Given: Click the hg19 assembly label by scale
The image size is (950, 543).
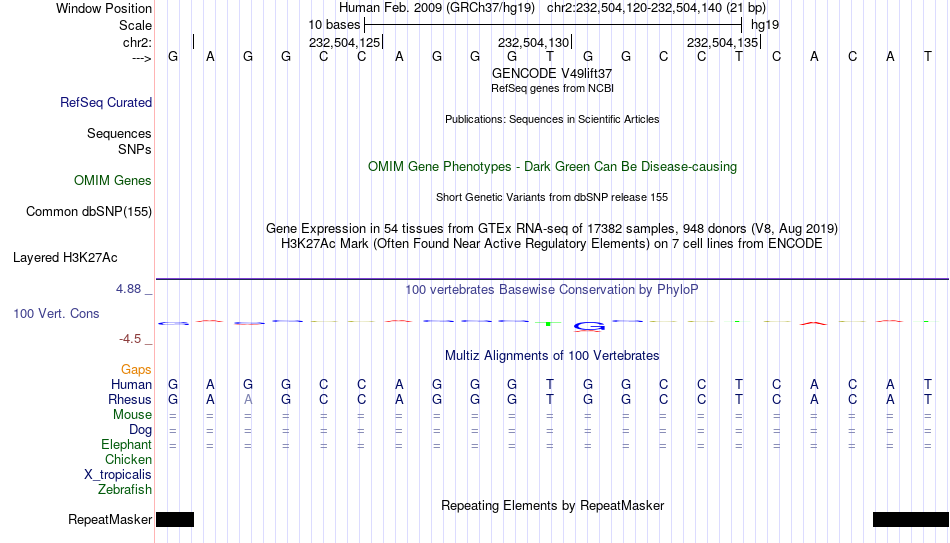Looking at the screenshot, I should point(765,25).
